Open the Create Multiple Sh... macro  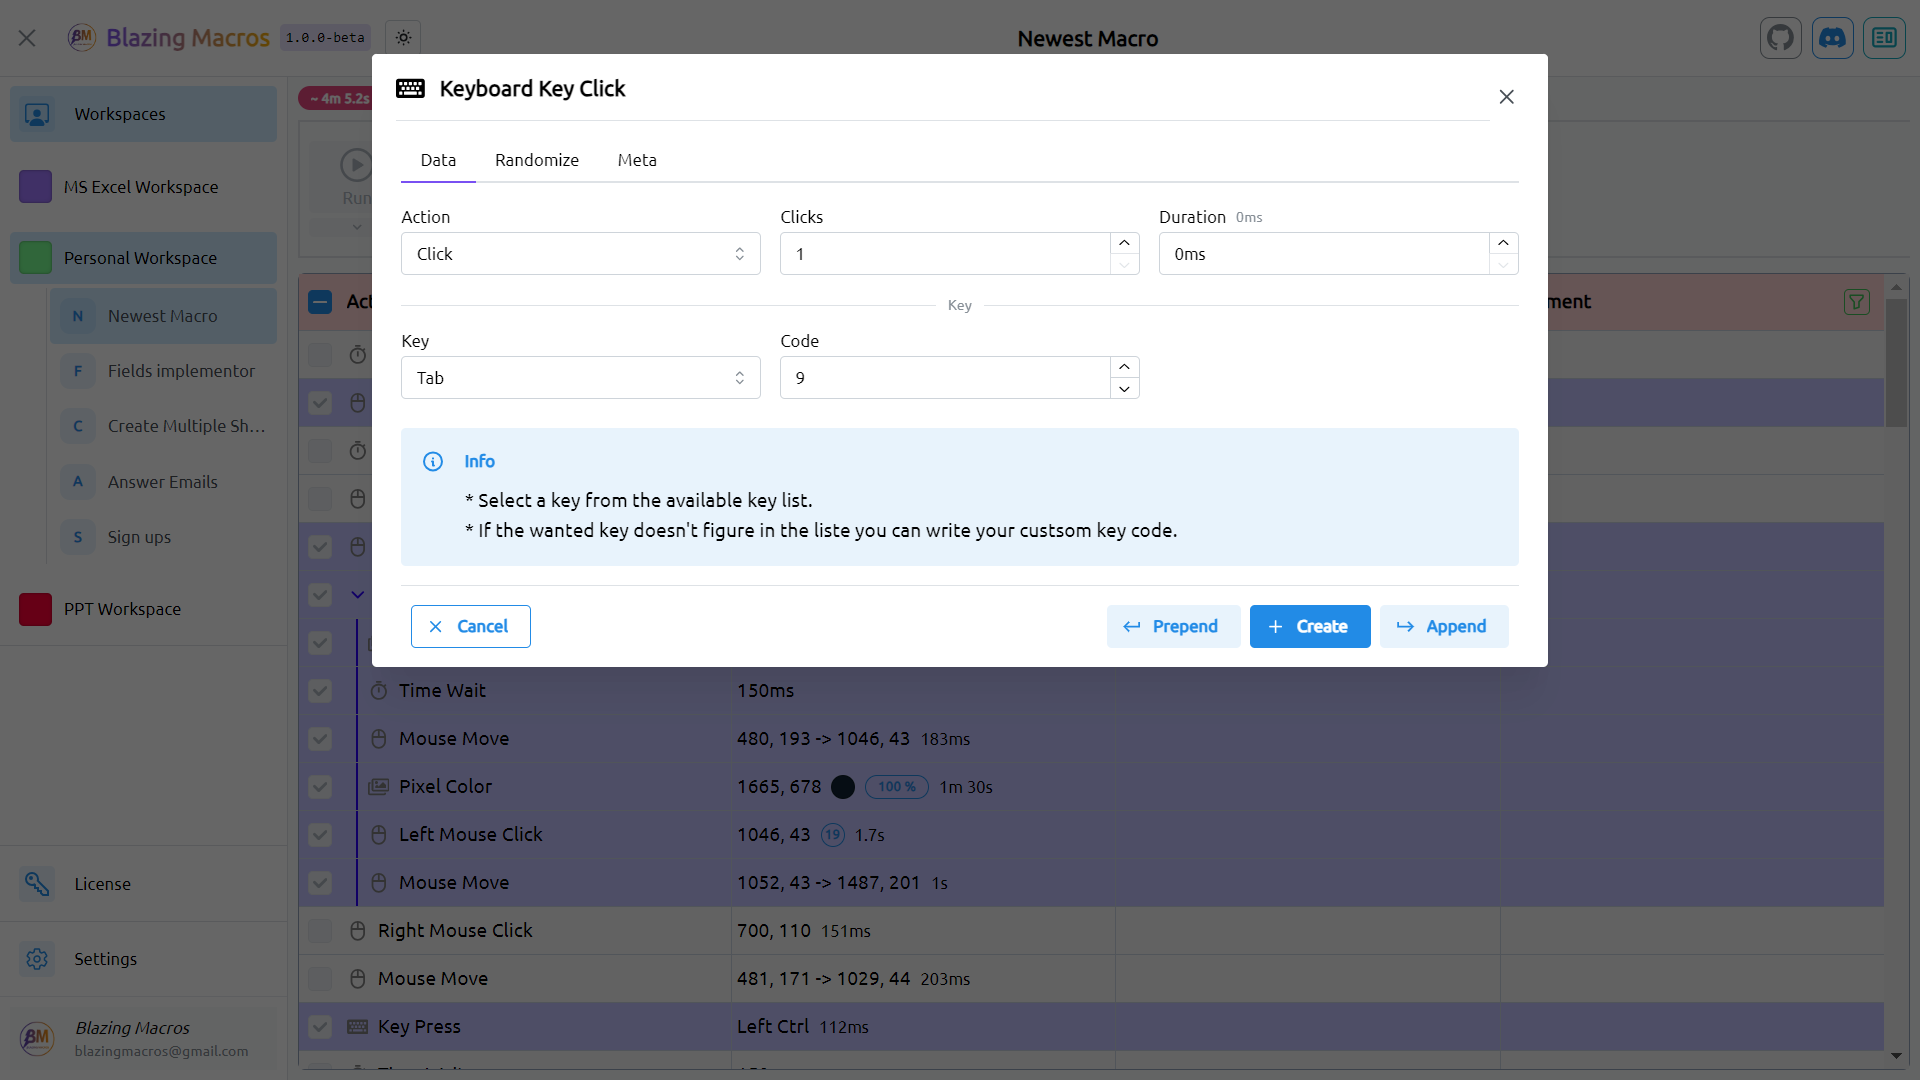(x=163, y=426)
